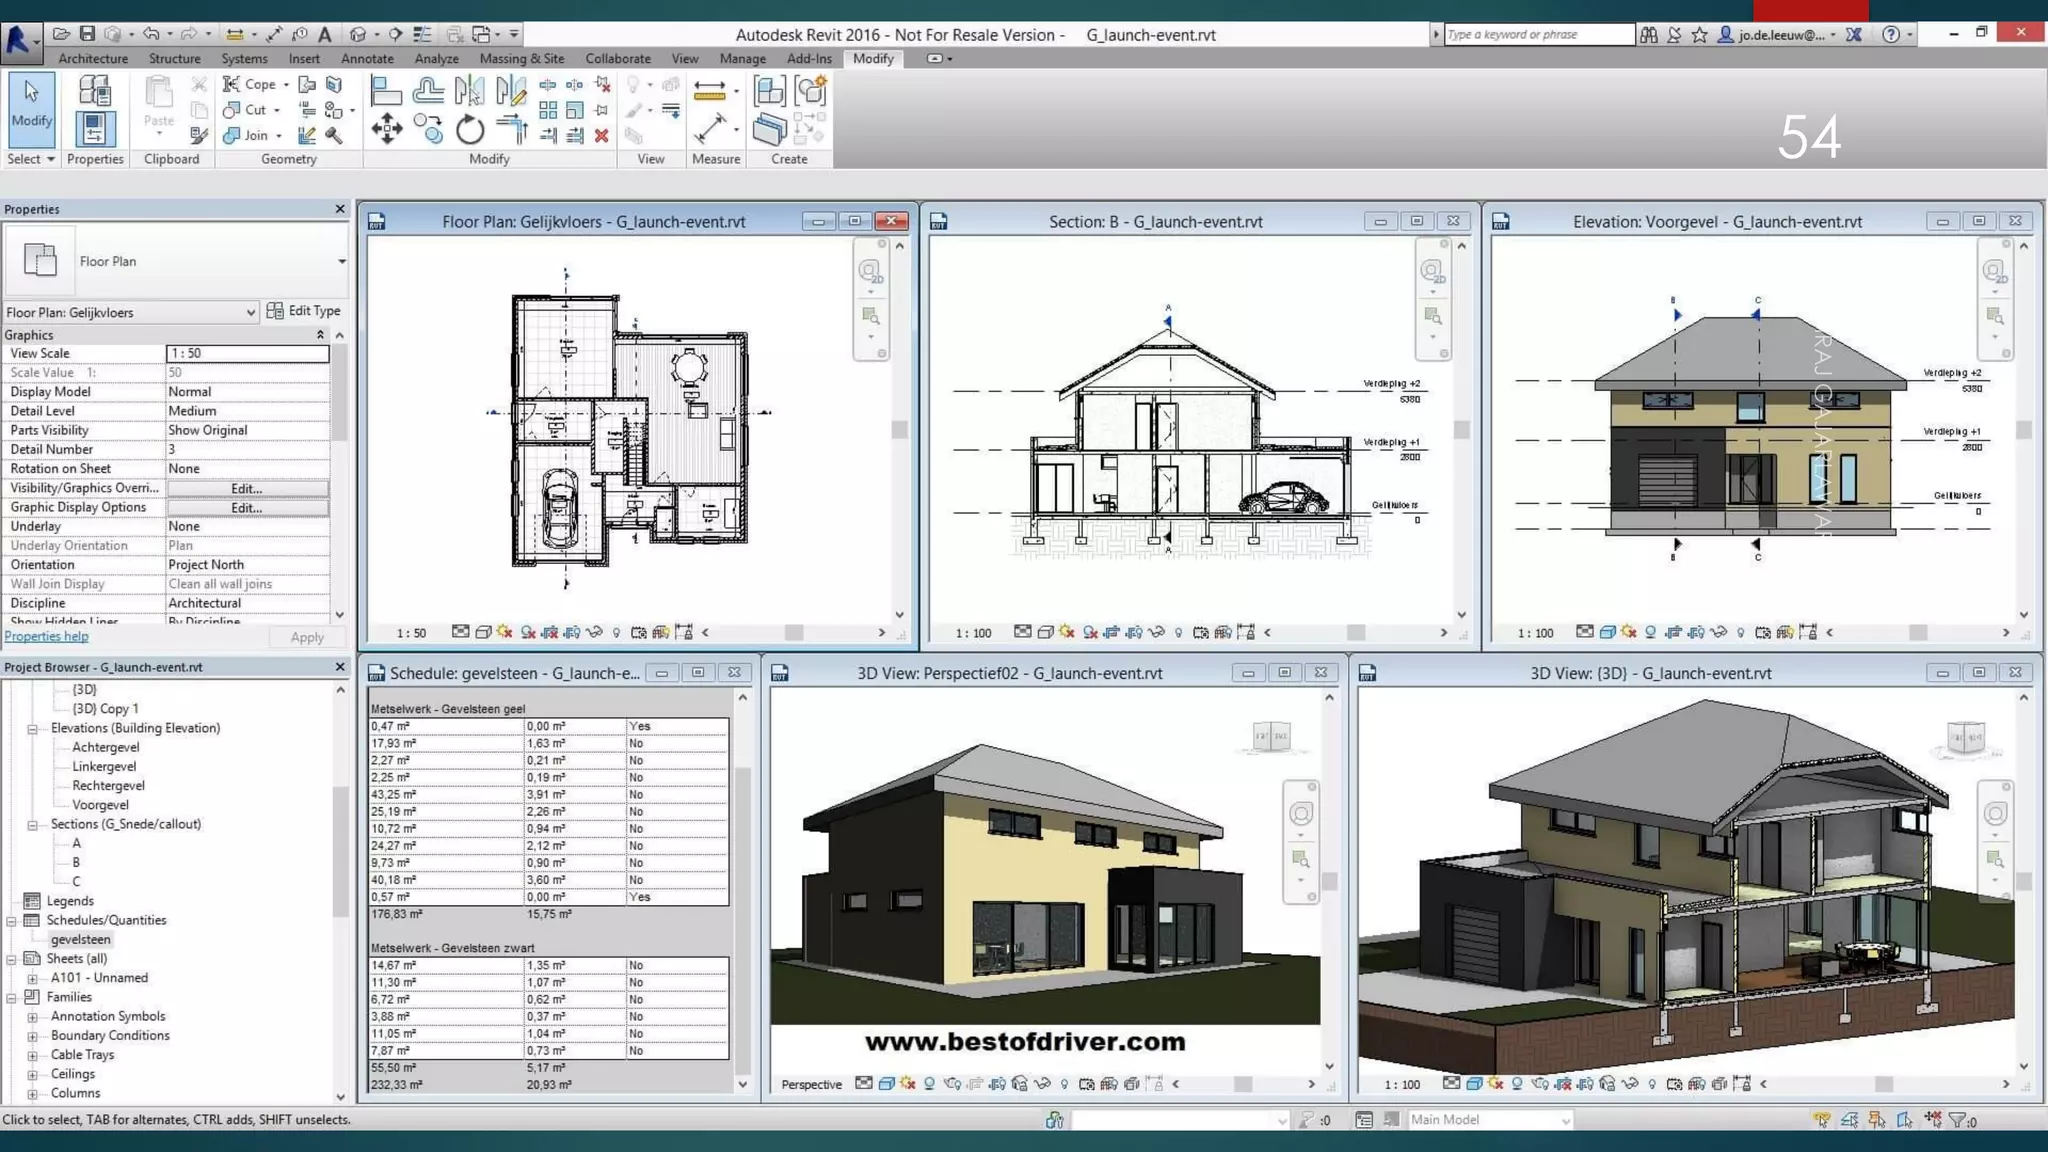Click the Offset tool icon
The height and width of the screenshot is (1152, 2048).
tap(428, 92)
